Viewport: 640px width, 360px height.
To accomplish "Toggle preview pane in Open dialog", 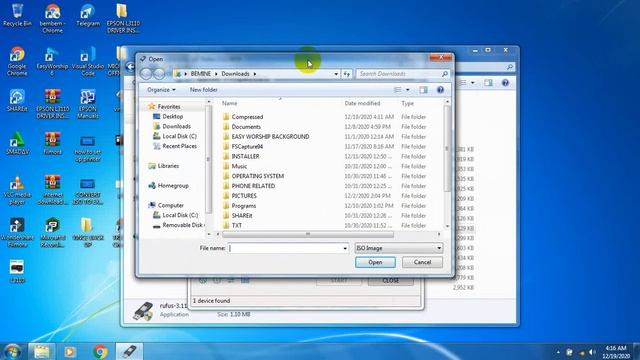I will (423, 90).
